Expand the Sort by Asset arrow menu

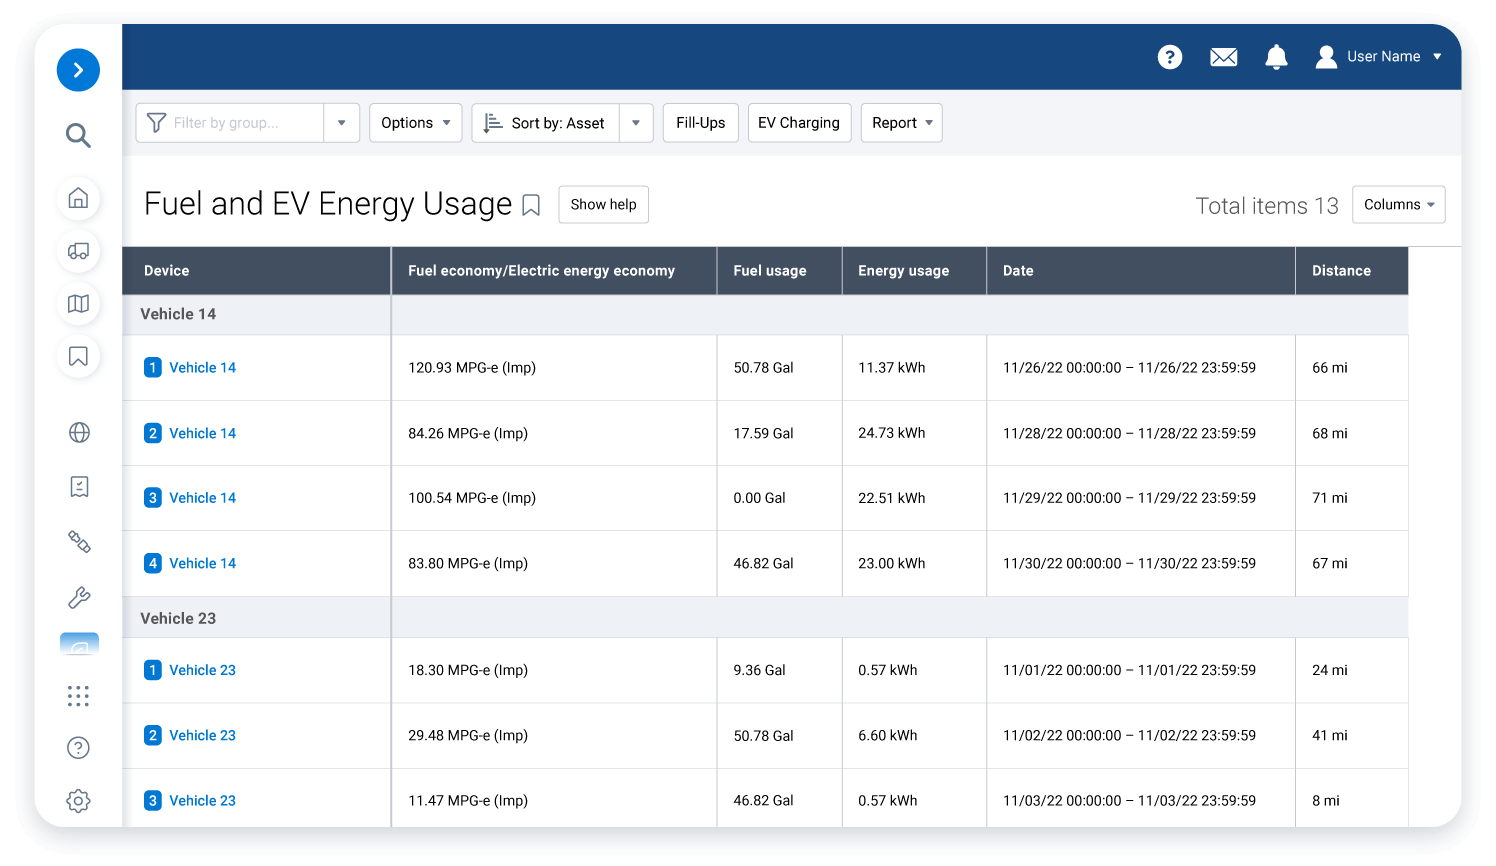[x=636, y=123]
